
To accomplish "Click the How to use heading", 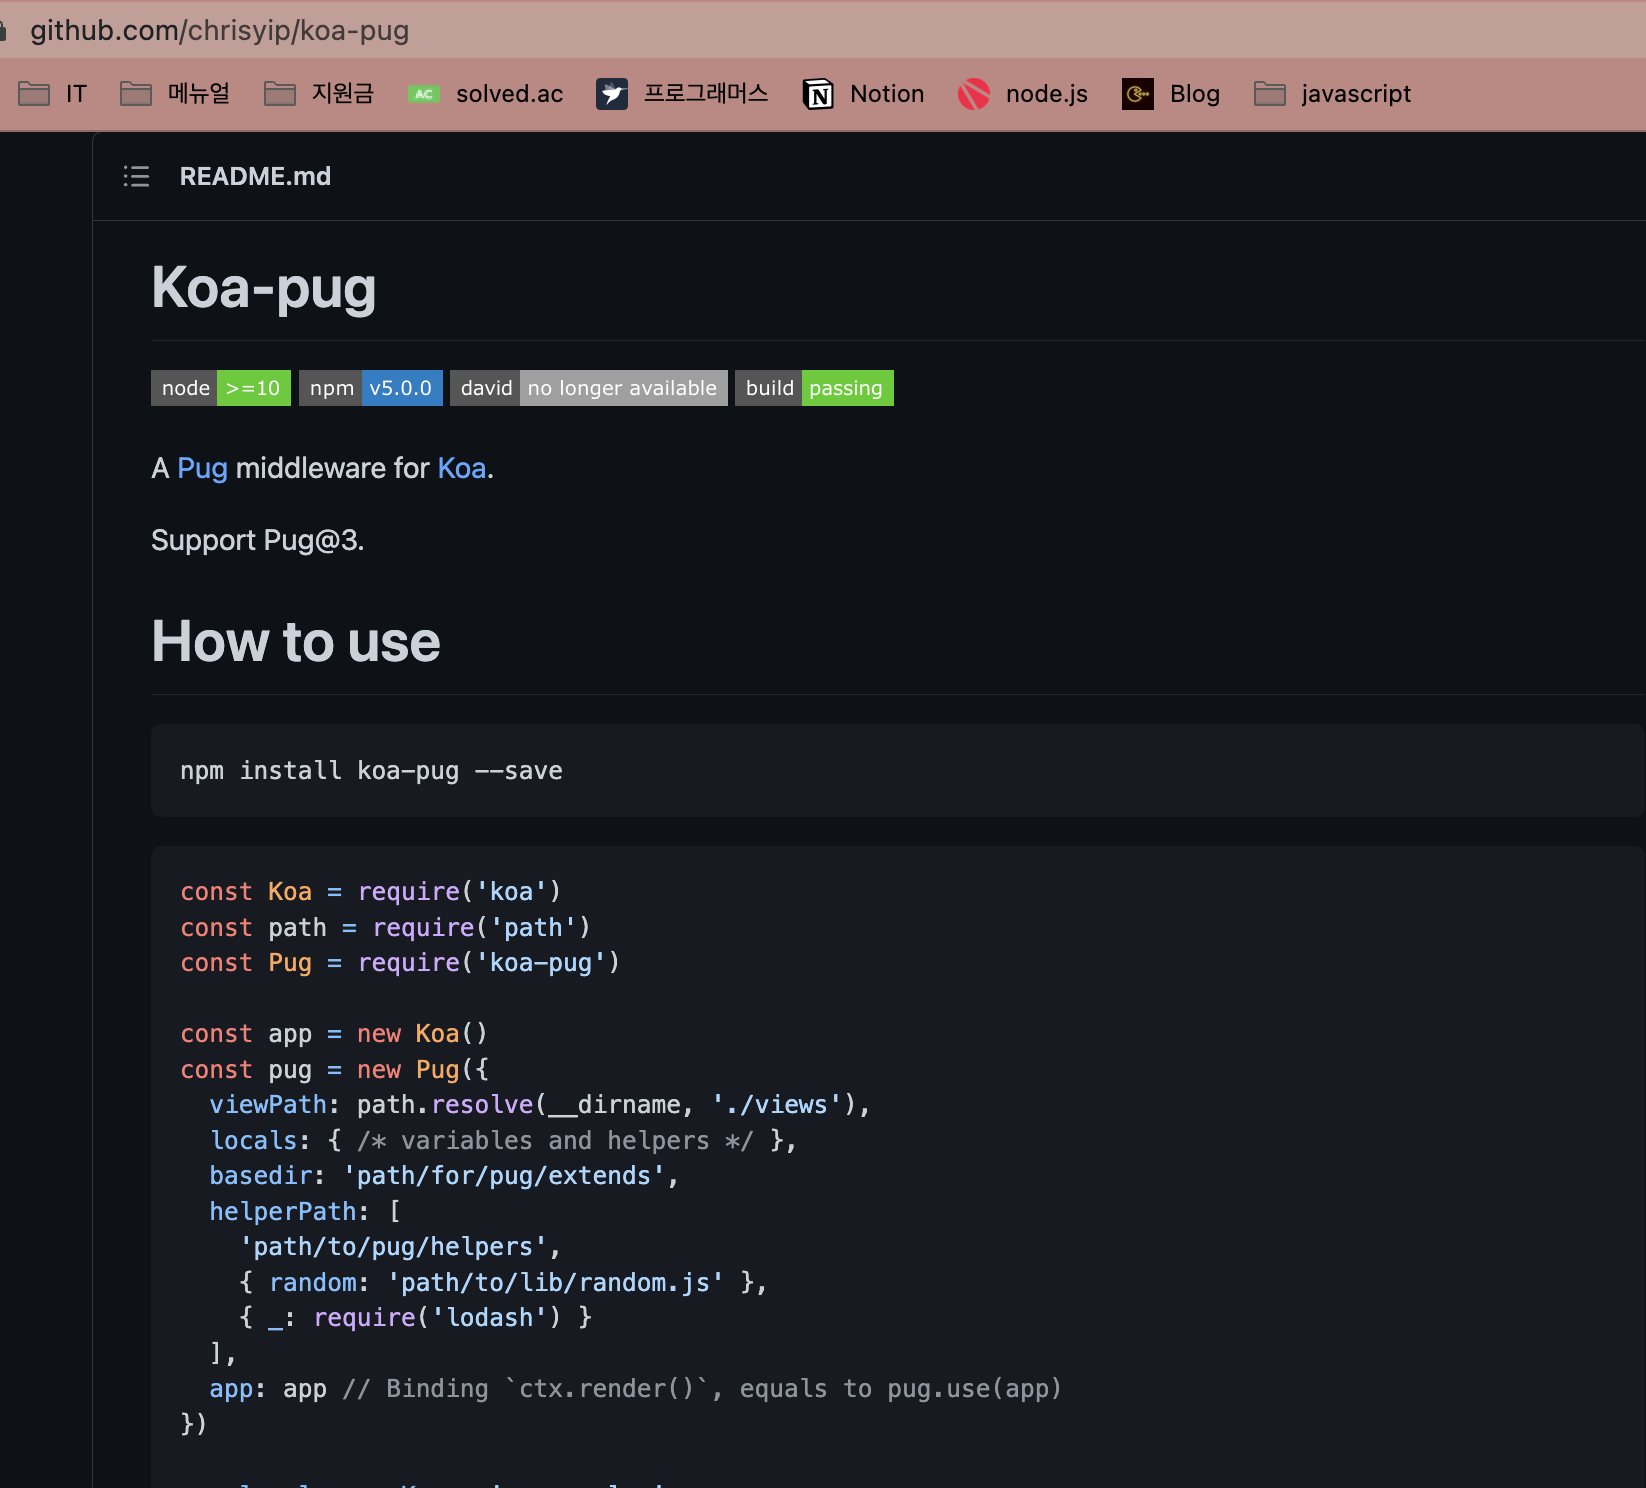I will (296, 641).
